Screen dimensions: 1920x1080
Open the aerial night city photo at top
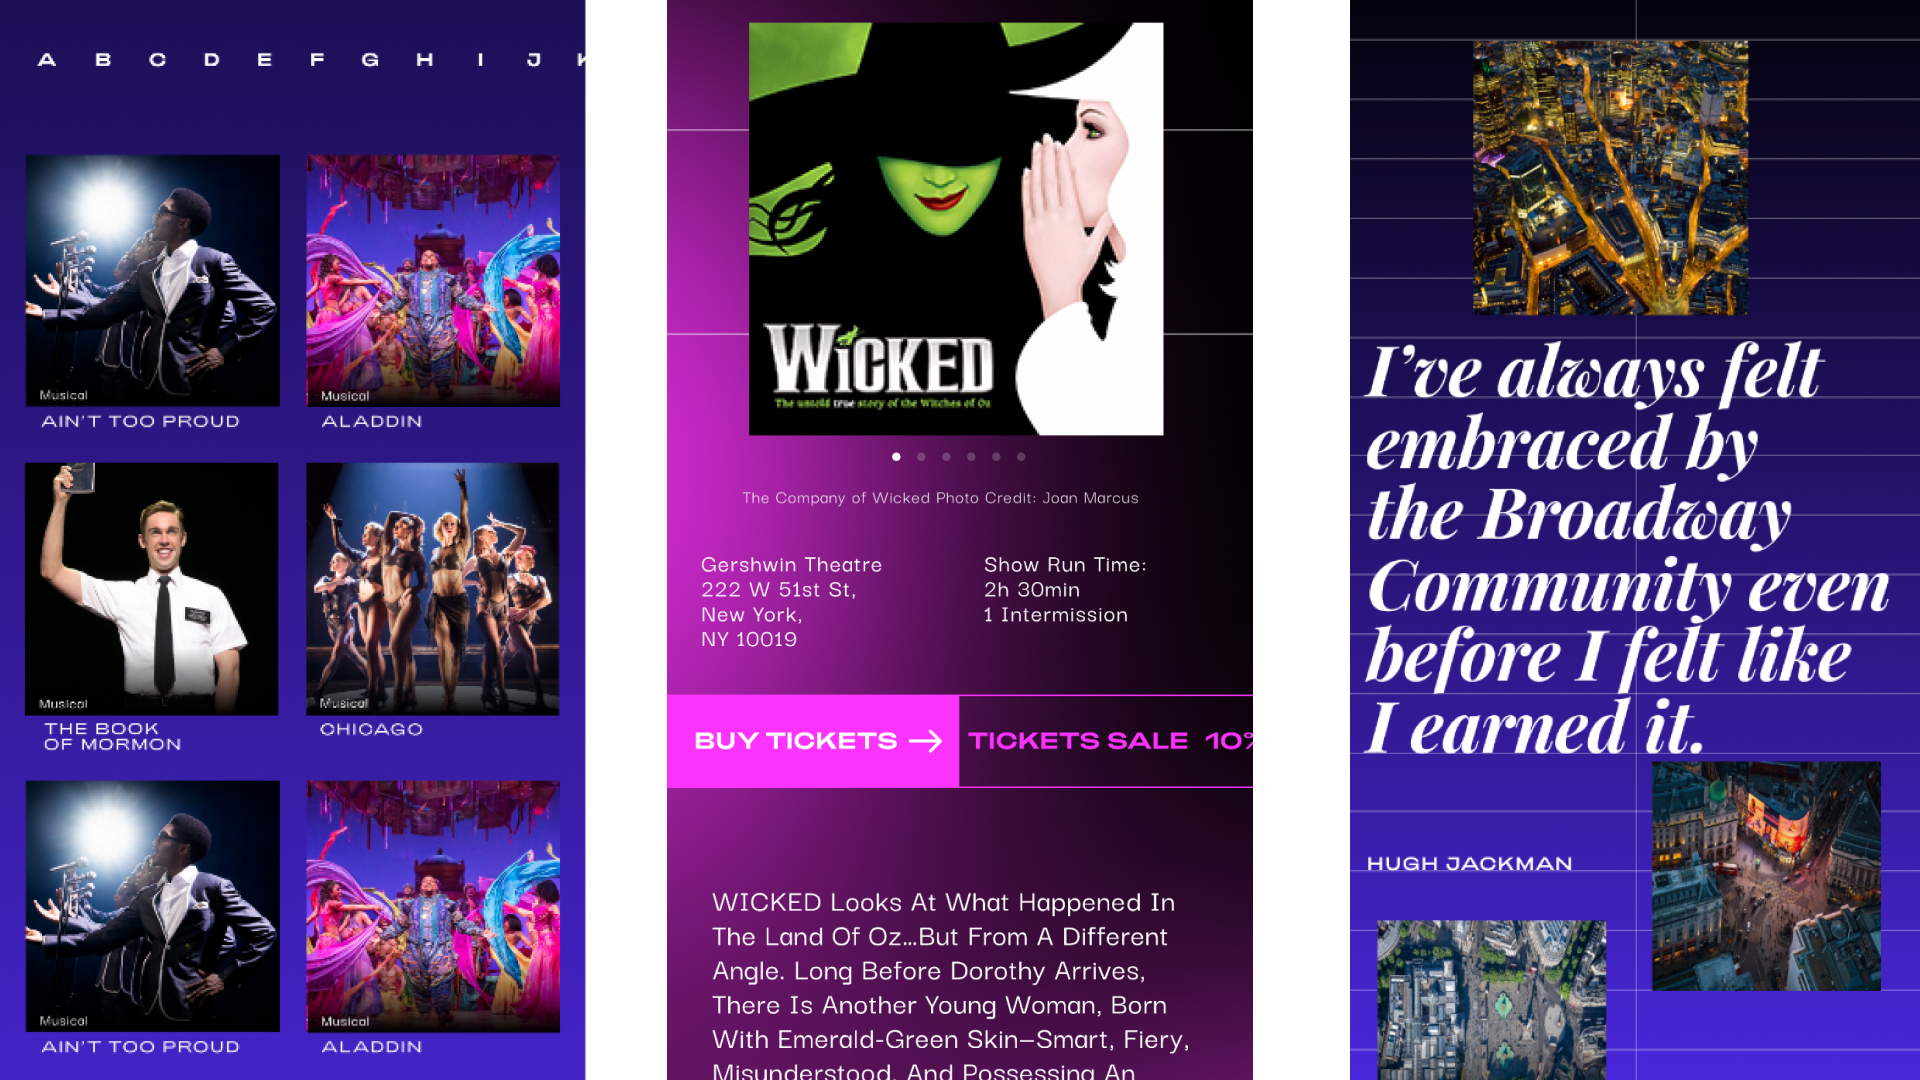1610,178
